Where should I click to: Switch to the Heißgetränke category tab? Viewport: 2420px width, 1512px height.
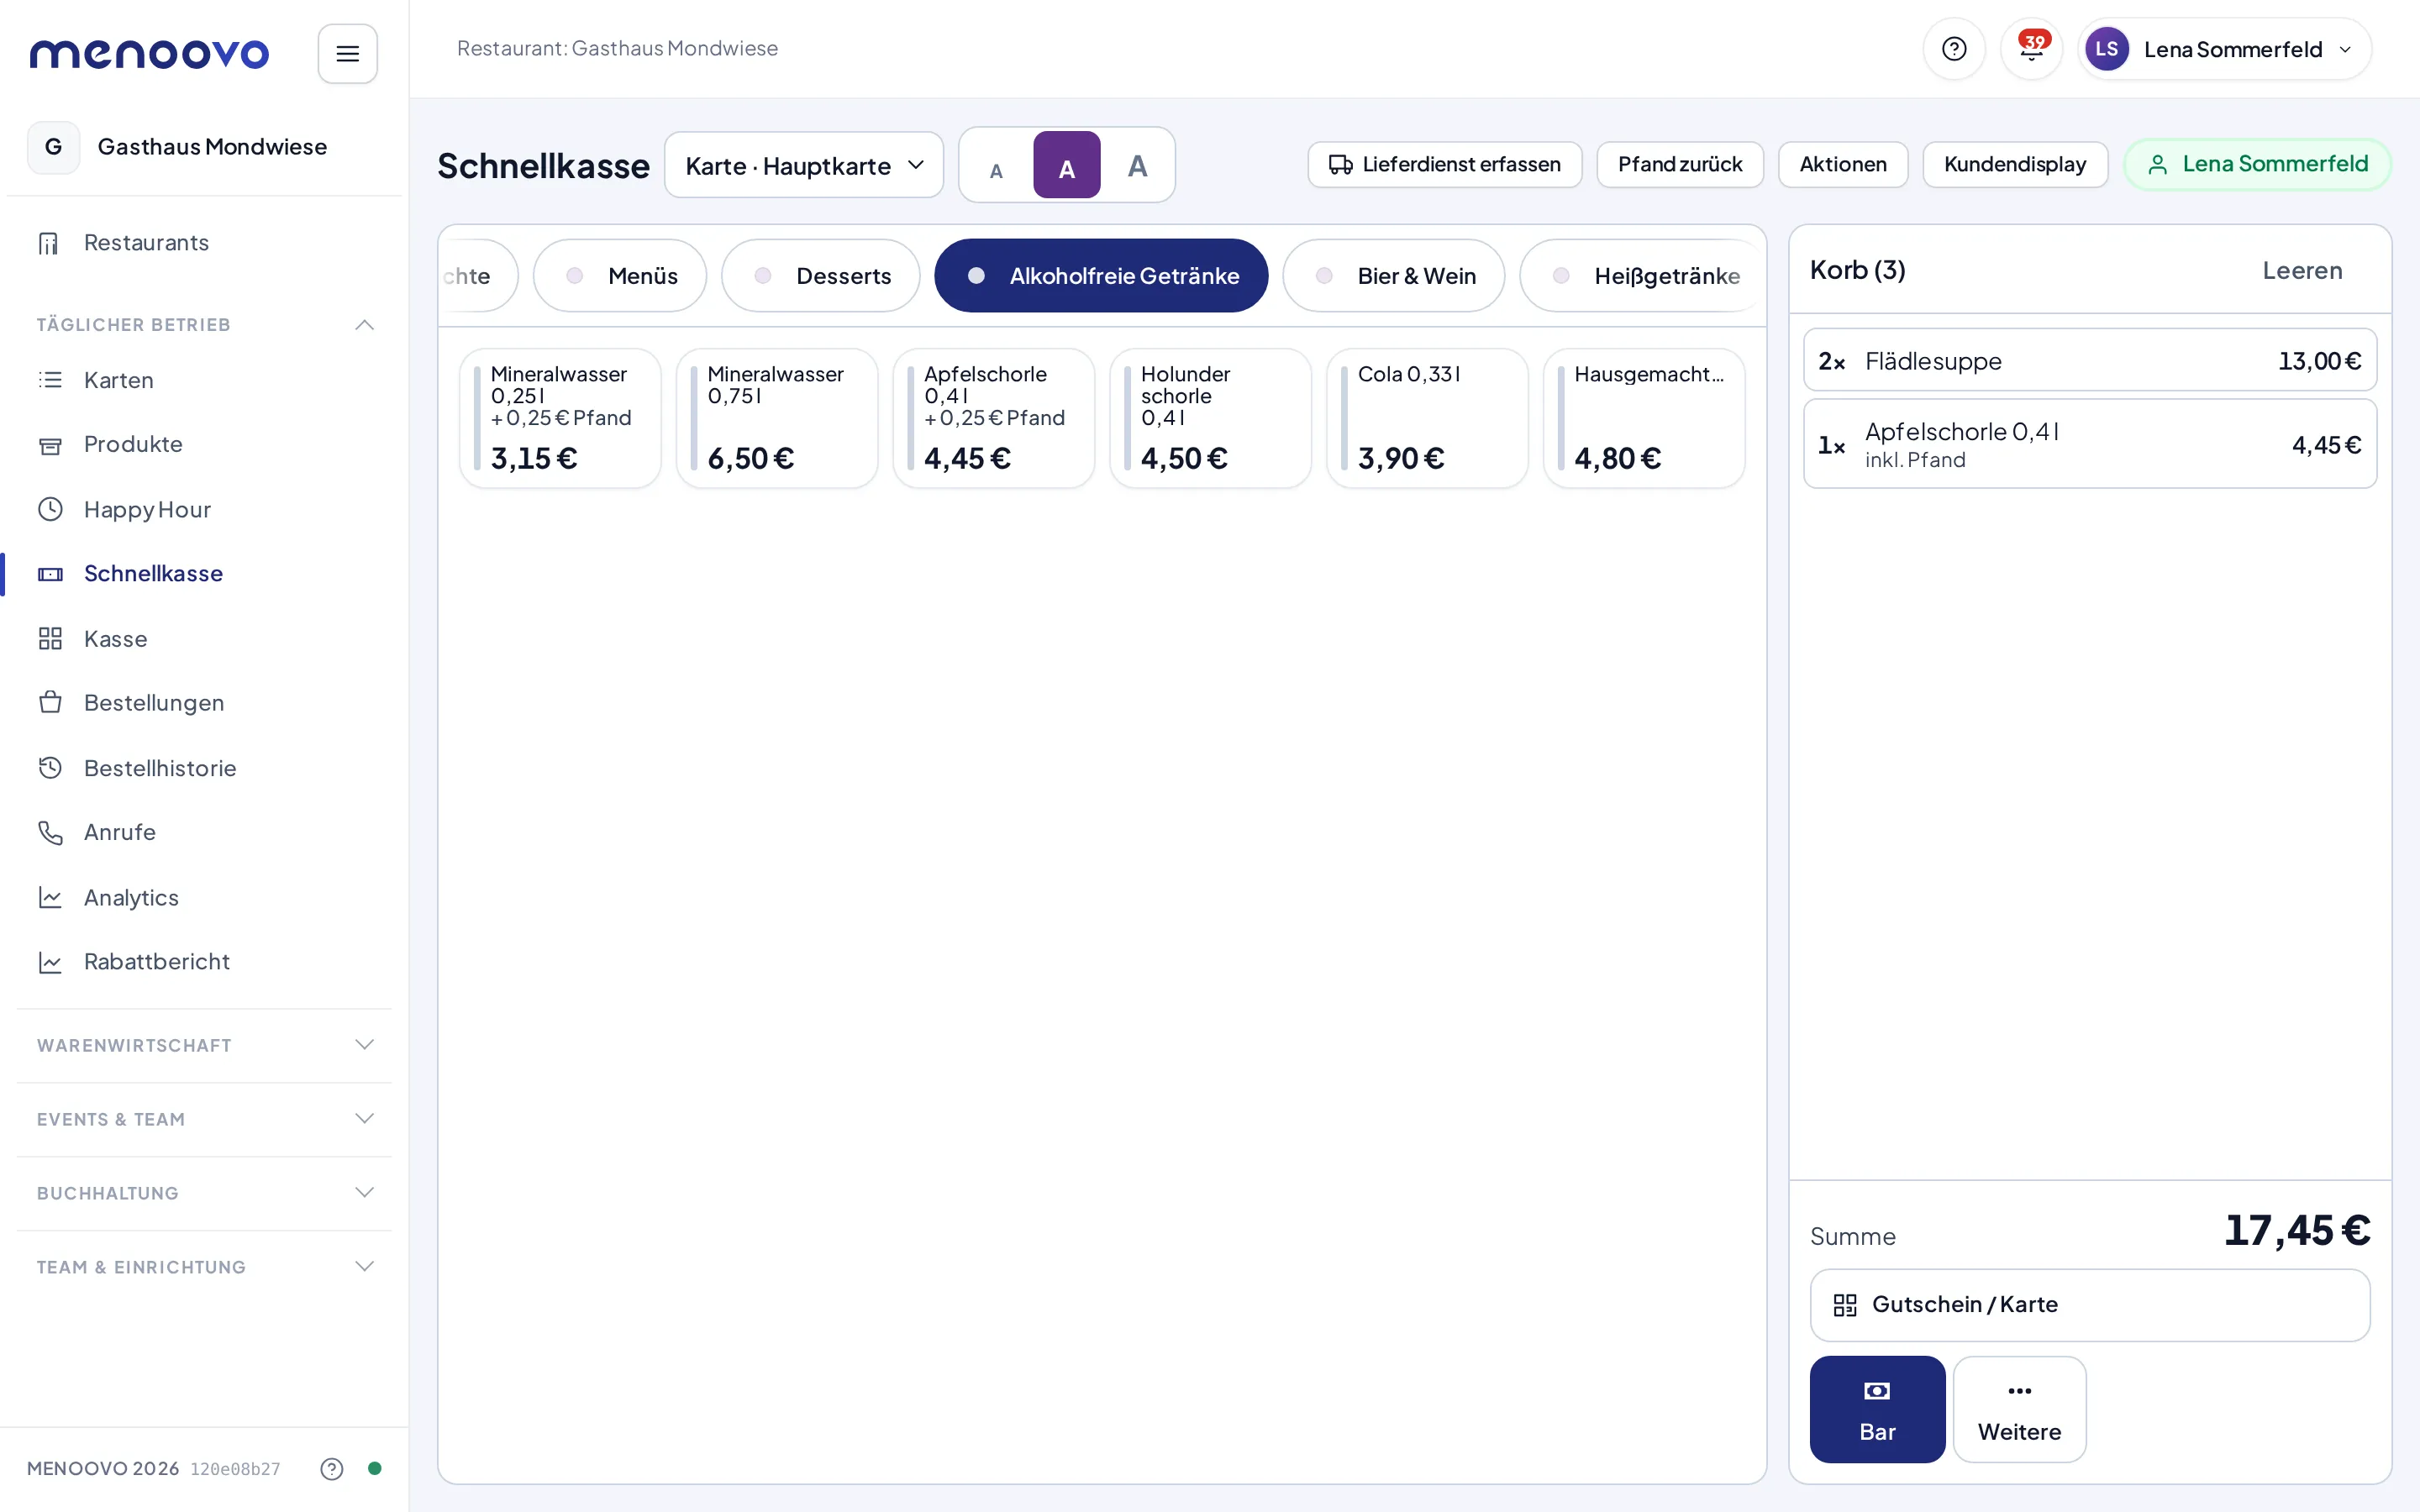(x=1642, y=275)
